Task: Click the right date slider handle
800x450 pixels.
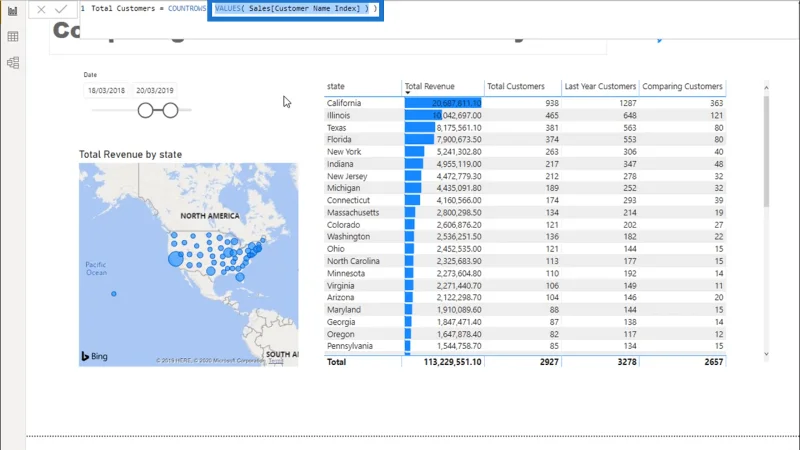Action: tap(170, 110)
